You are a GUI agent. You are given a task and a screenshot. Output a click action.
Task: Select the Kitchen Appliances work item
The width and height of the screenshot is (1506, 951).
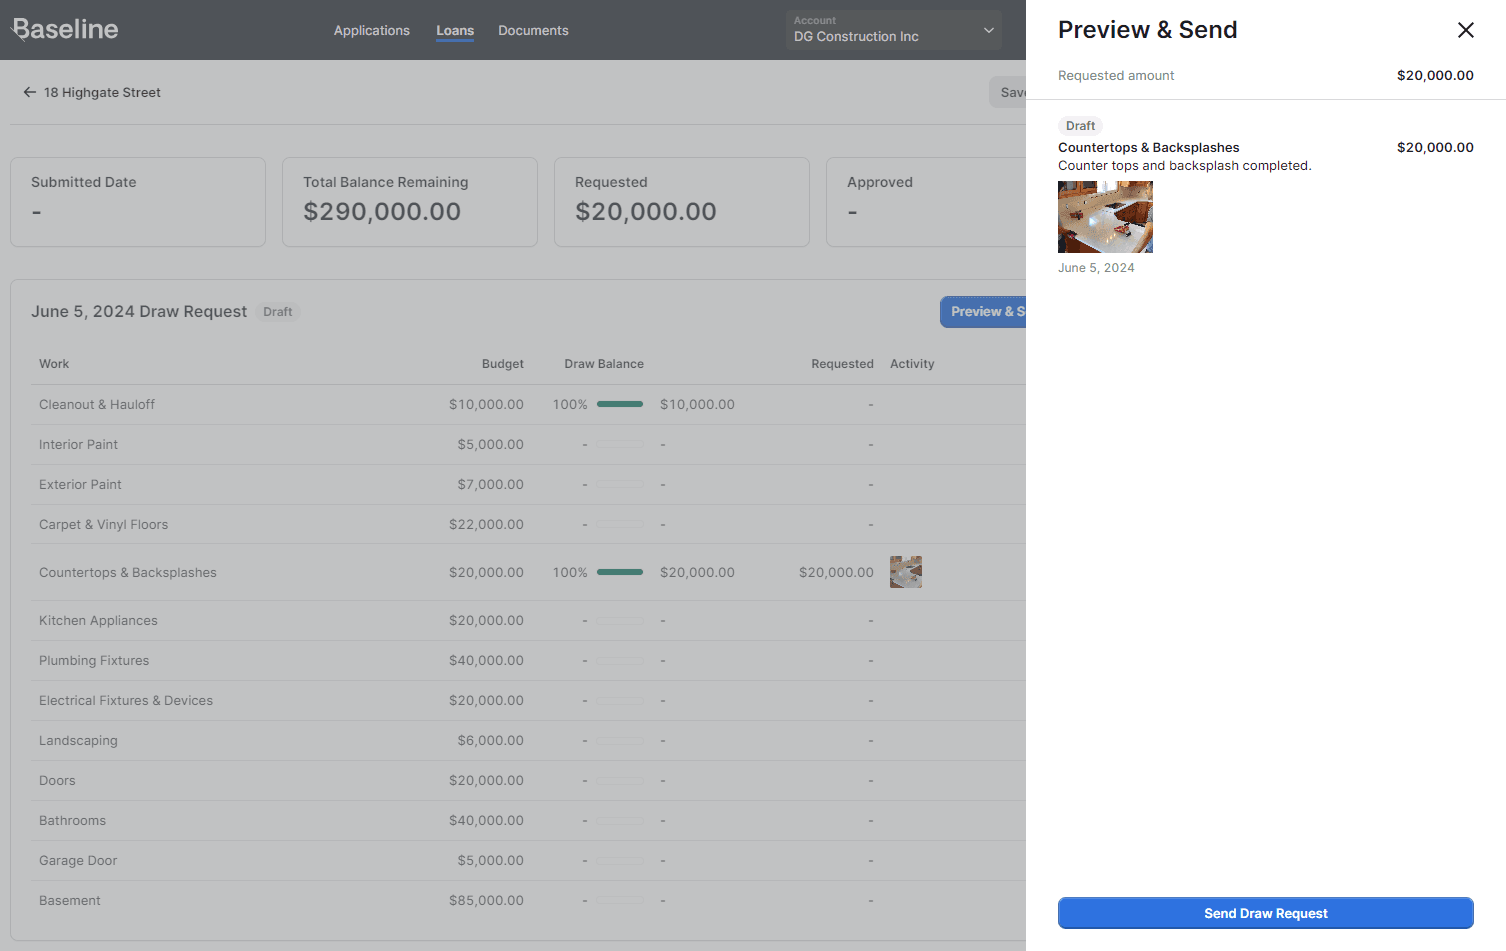pos(98,621)
